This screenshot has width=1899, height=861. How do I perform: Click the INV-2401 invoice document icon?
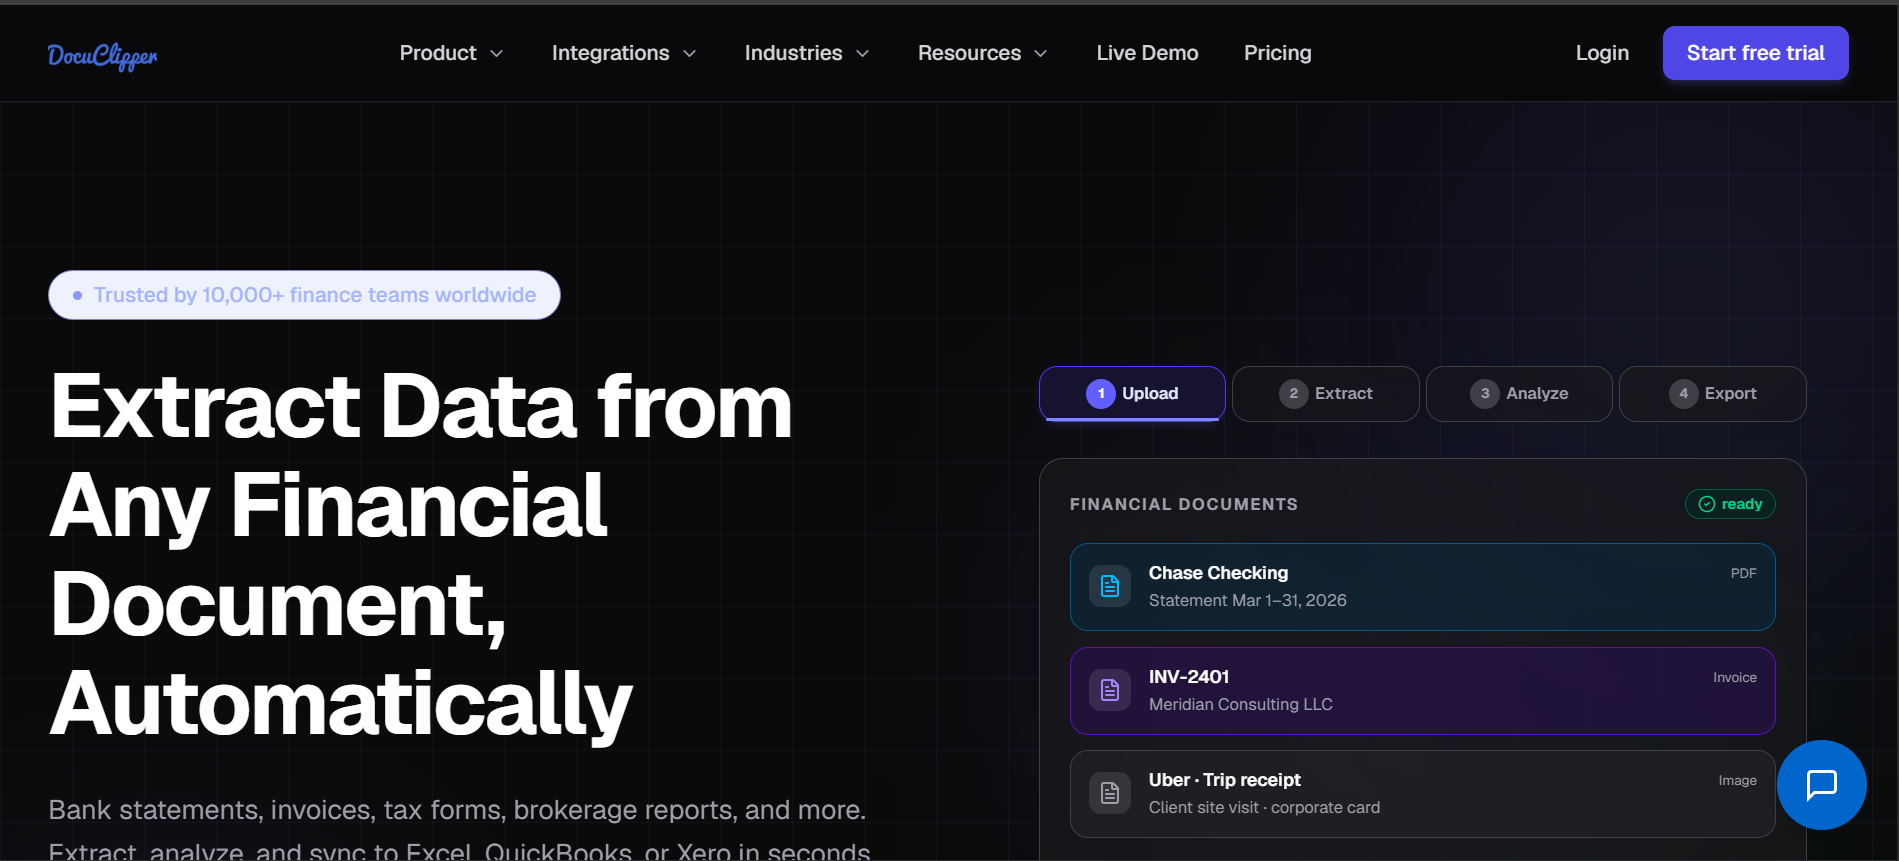[x=1110, y=690]
